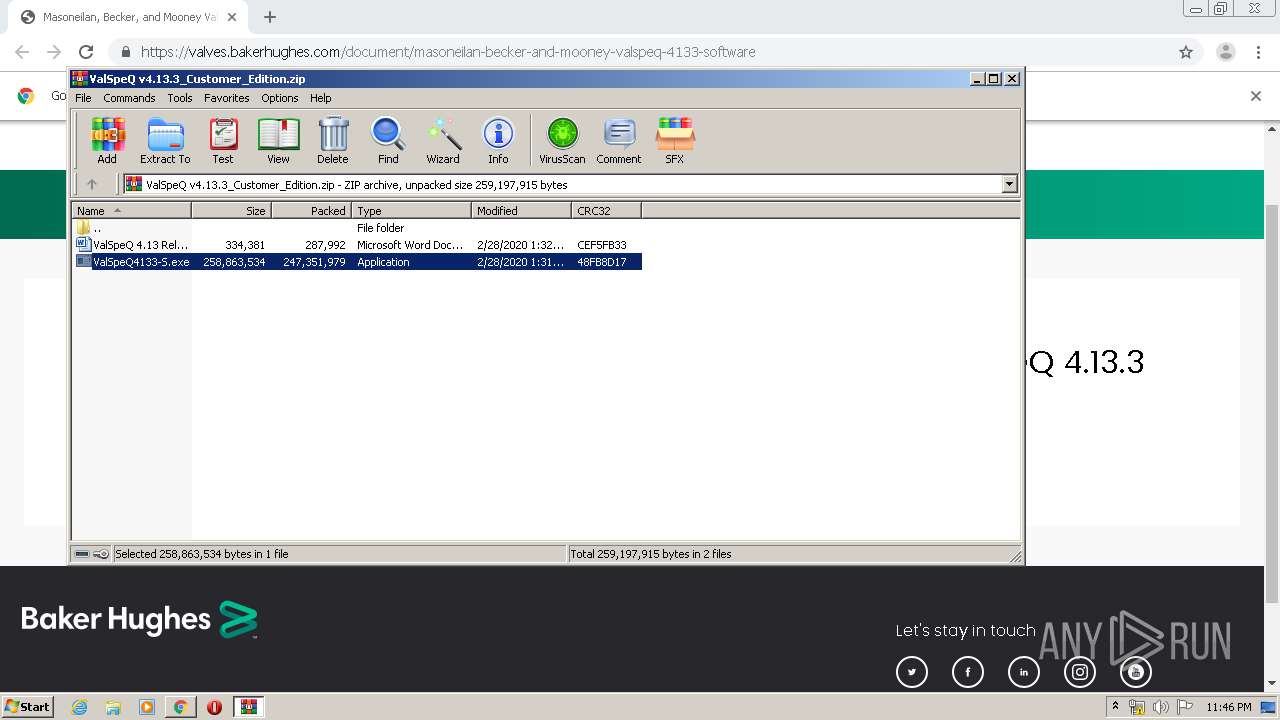Click Chrome forward navigation arrow
Screen dimensions: 1280x720
click(54, 52)
